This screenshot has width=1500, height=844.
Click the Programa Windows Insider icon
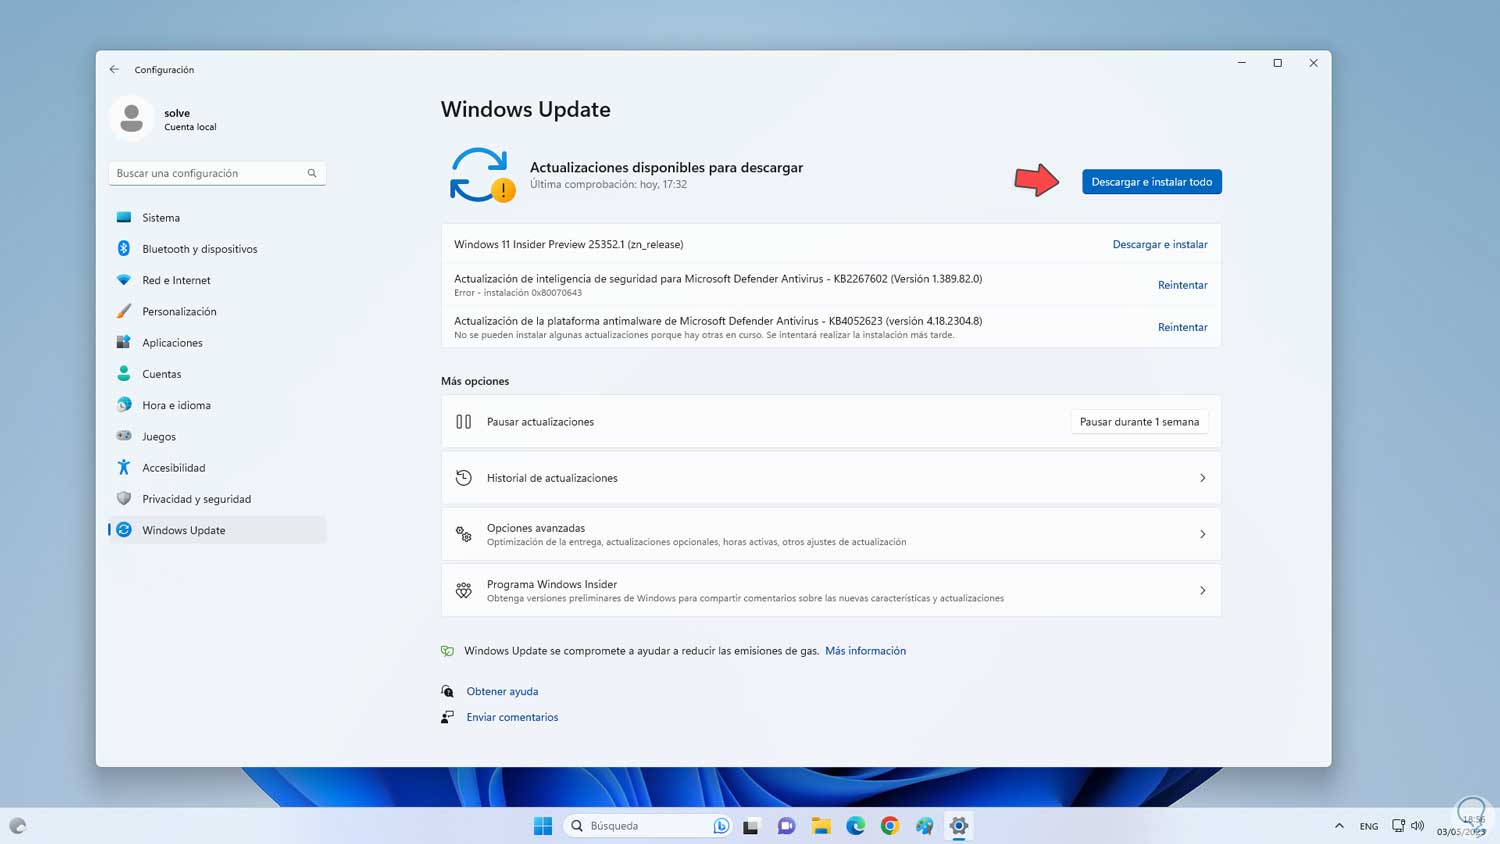(463, 590)
